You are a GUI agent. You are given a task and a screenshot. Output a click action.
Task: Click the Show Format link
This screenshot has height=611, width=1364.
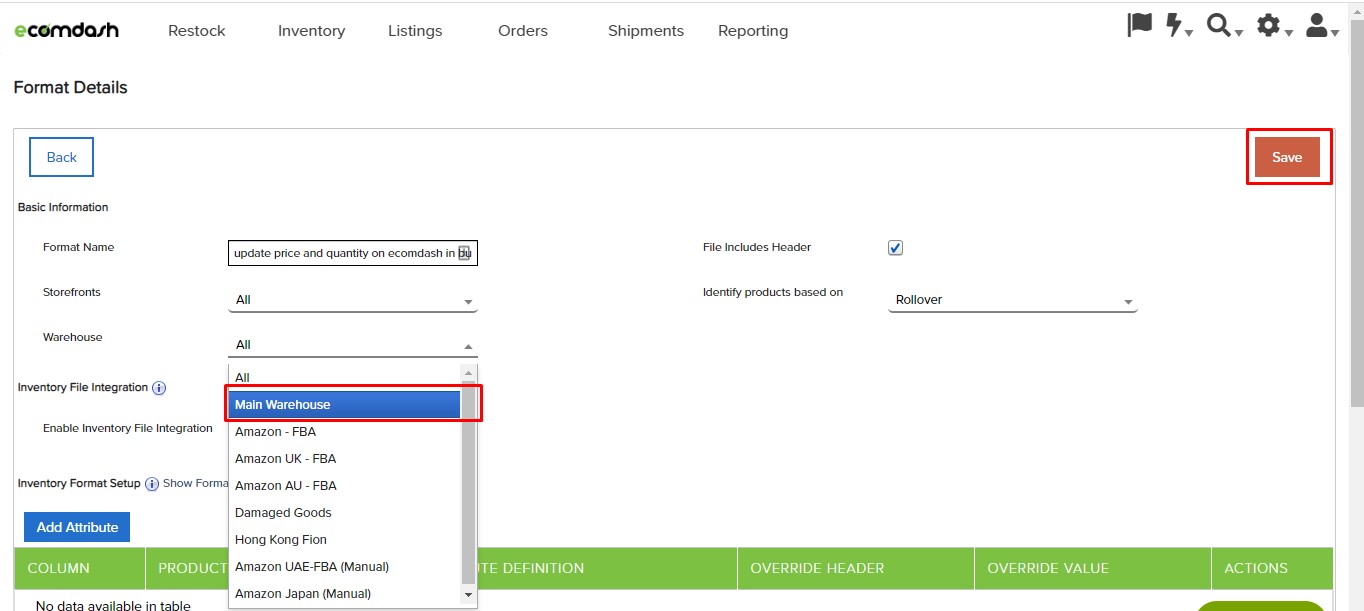point(196,484)
